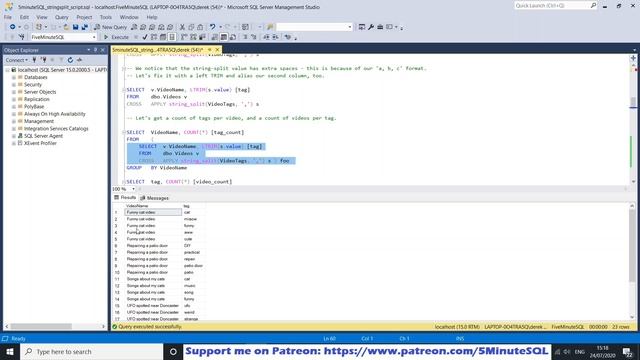Click the Decrease indent icon
640x360 pixels.
(266, 37)
